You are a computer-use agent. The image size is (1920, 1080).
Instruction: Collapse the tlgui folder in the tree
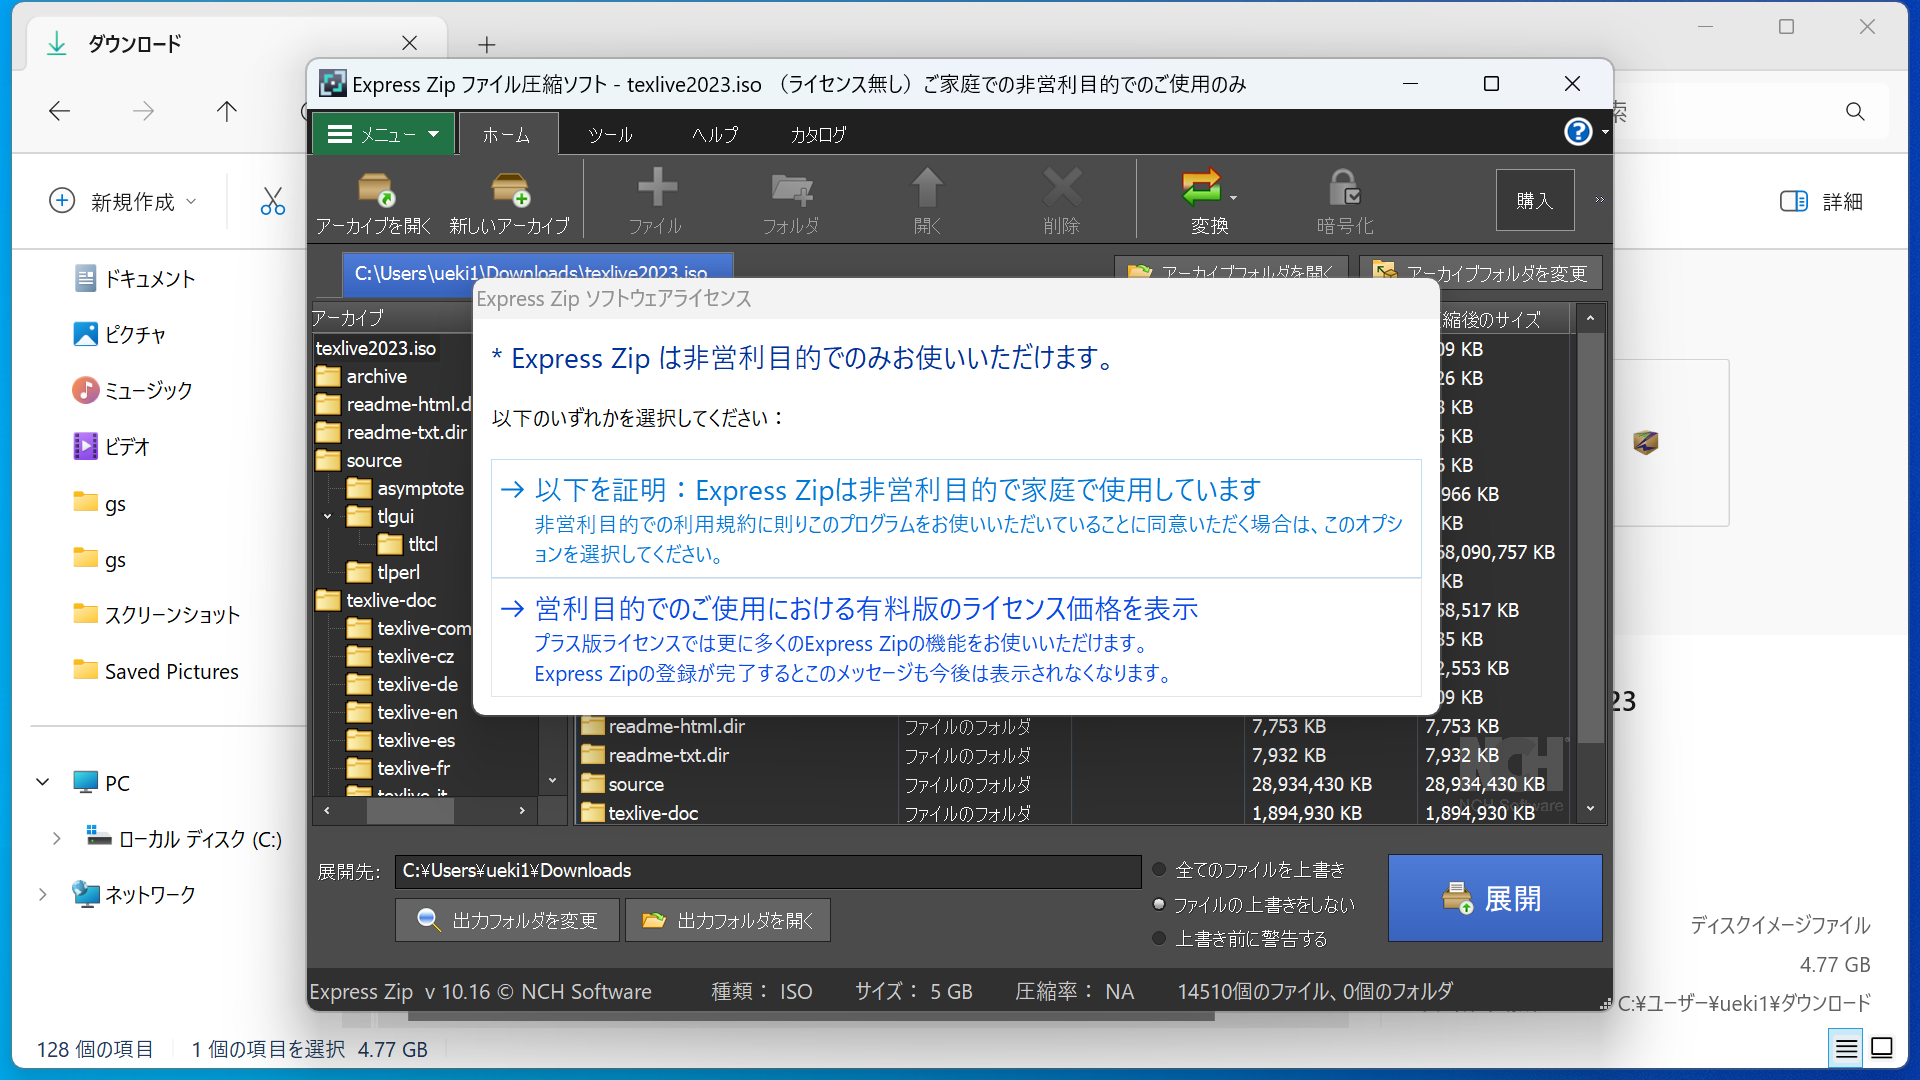click(x=327, y=516)
